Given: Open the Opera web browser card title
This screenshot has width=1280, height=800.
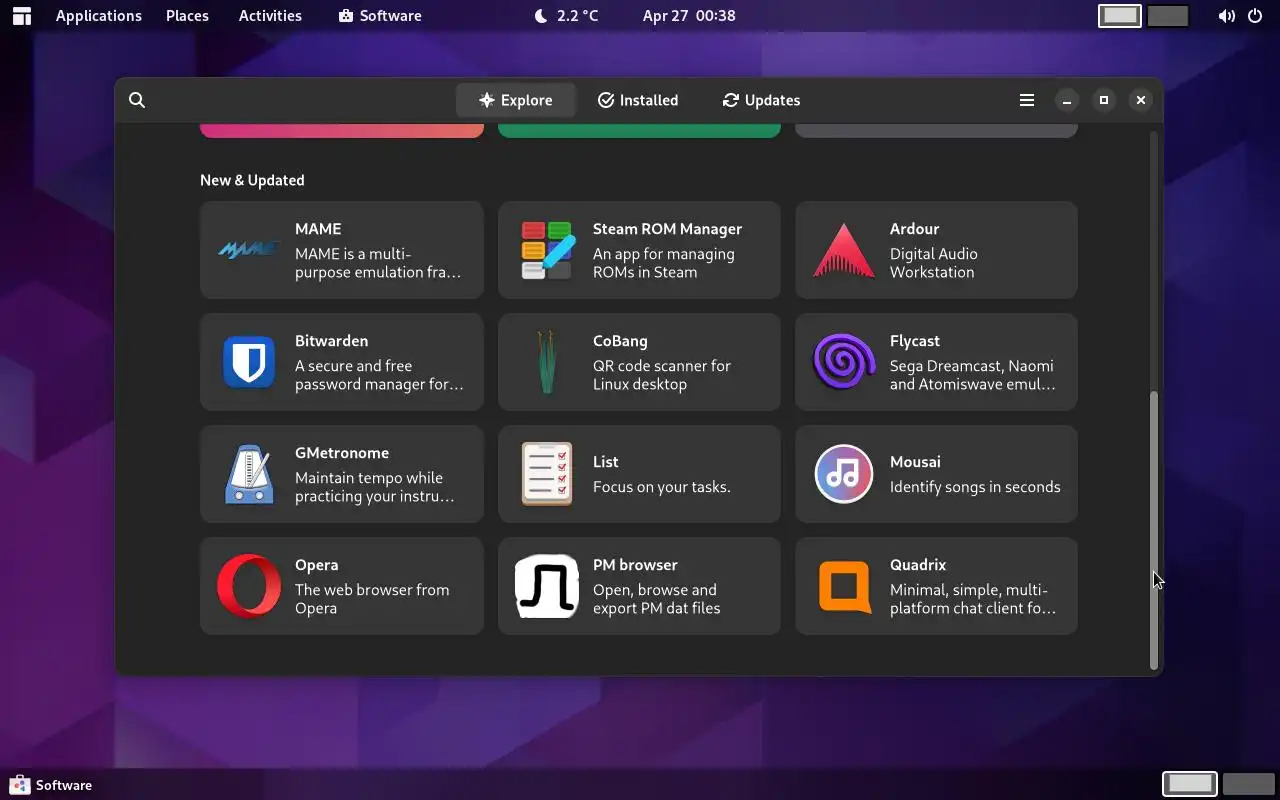Looking at the screenshot, I should tap(317, 565).
